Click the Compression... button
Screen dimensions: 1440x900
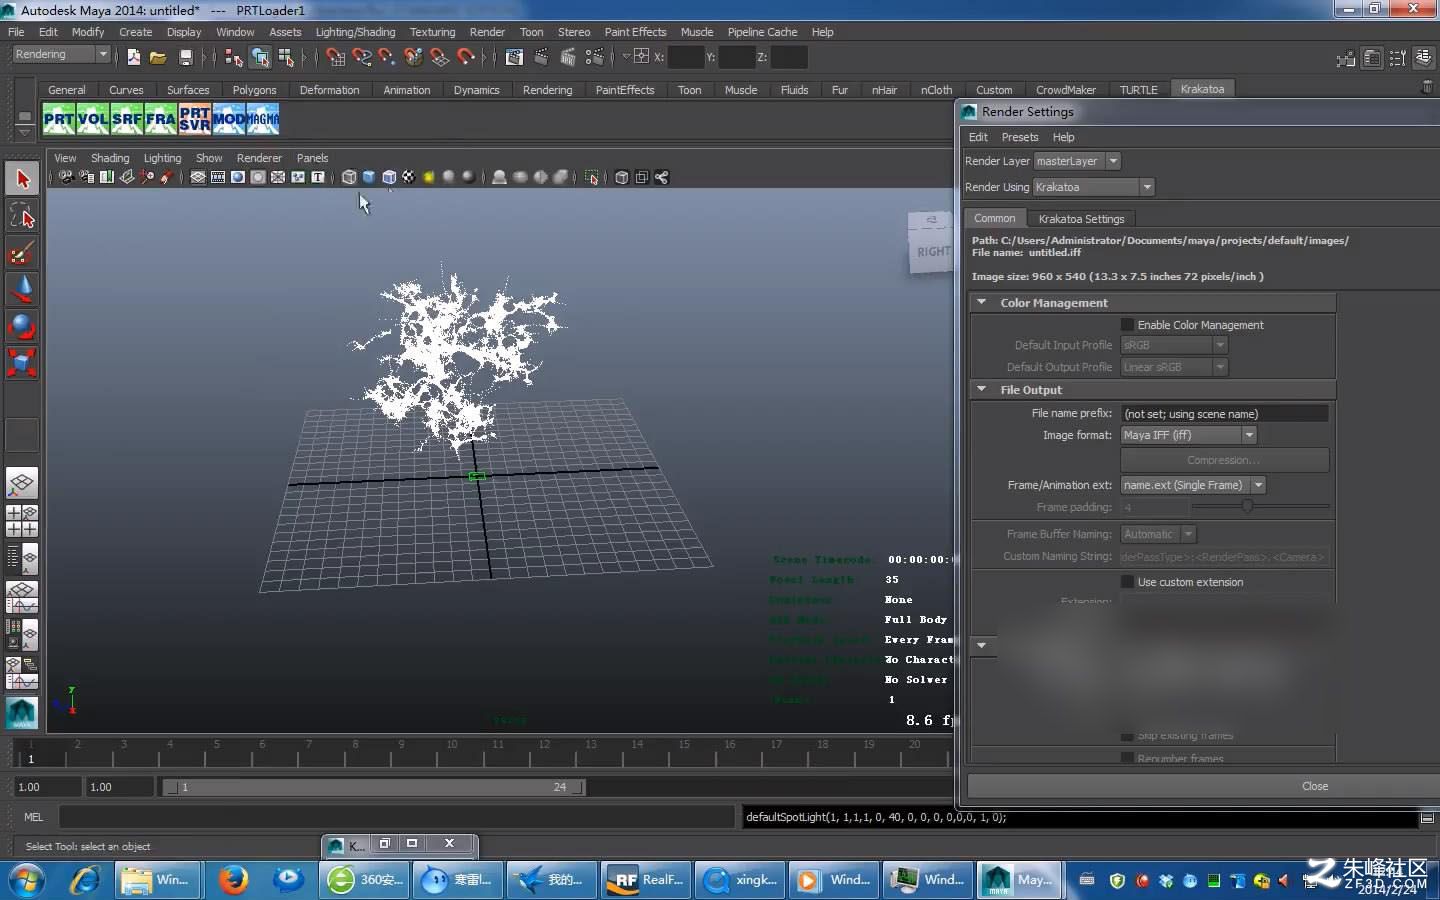pyautogui.click(x=1224, y=460)
